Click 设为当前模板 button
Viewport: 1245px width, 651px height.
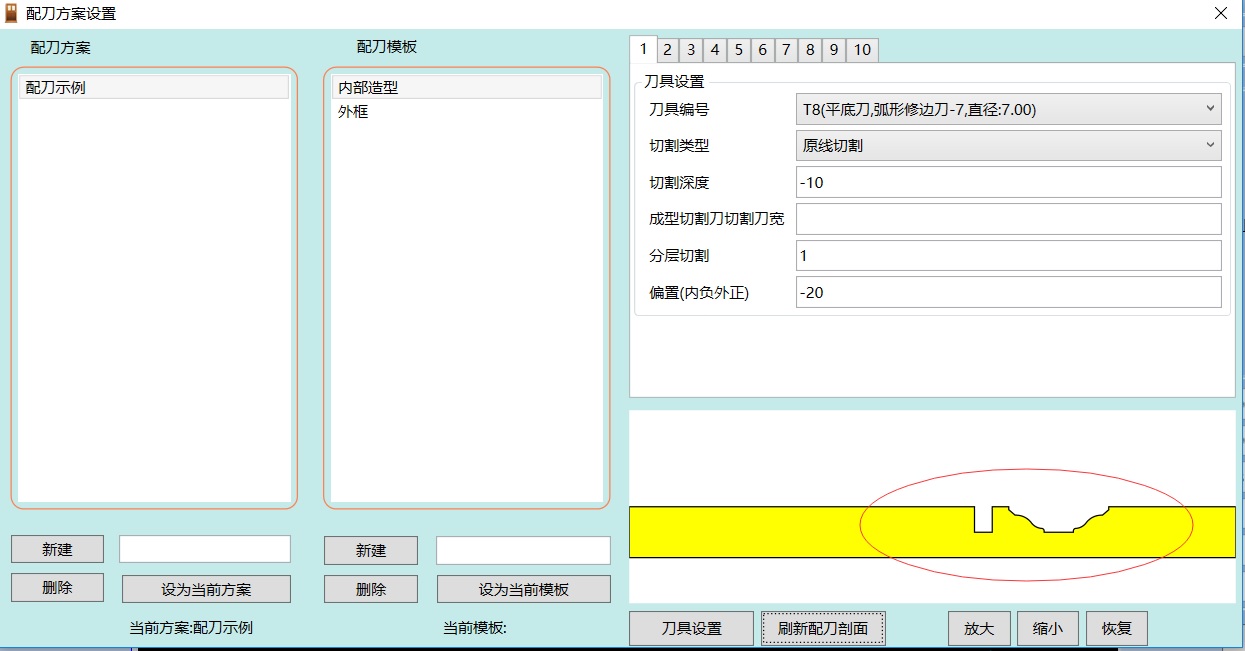(x=523, y=589)
